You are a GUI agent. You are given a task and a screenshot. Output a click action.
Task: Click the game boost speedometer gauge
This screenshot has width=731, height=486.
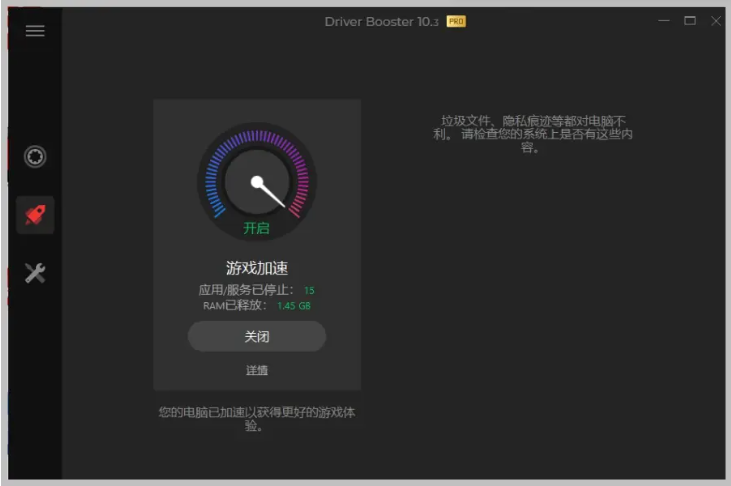(x=257, y=182)
